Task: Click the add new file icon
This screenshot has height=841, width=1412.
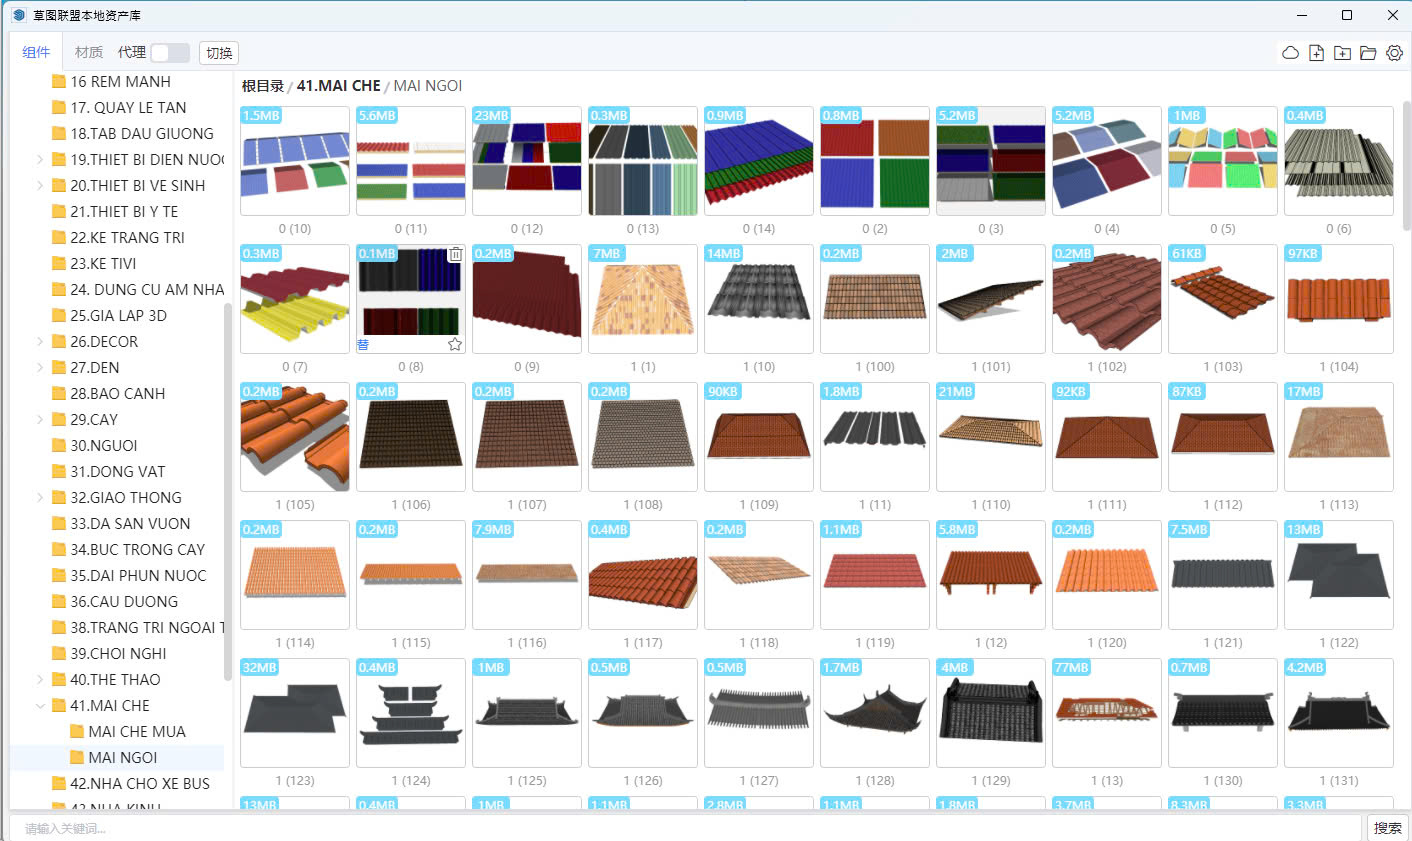Action: (x=1316, y=53)
